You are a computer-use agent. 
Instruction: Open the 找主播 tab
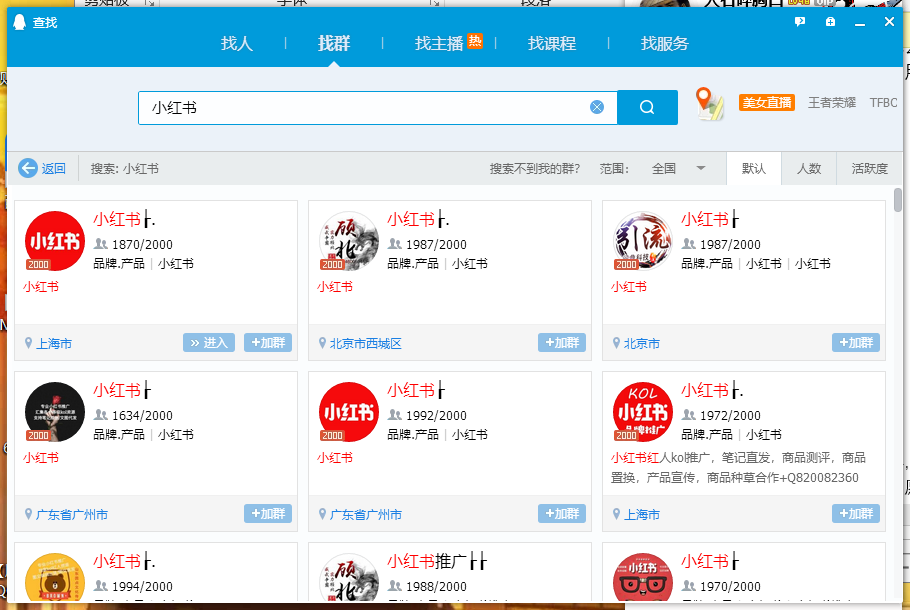pyautogui.click(x=439, y=44)
